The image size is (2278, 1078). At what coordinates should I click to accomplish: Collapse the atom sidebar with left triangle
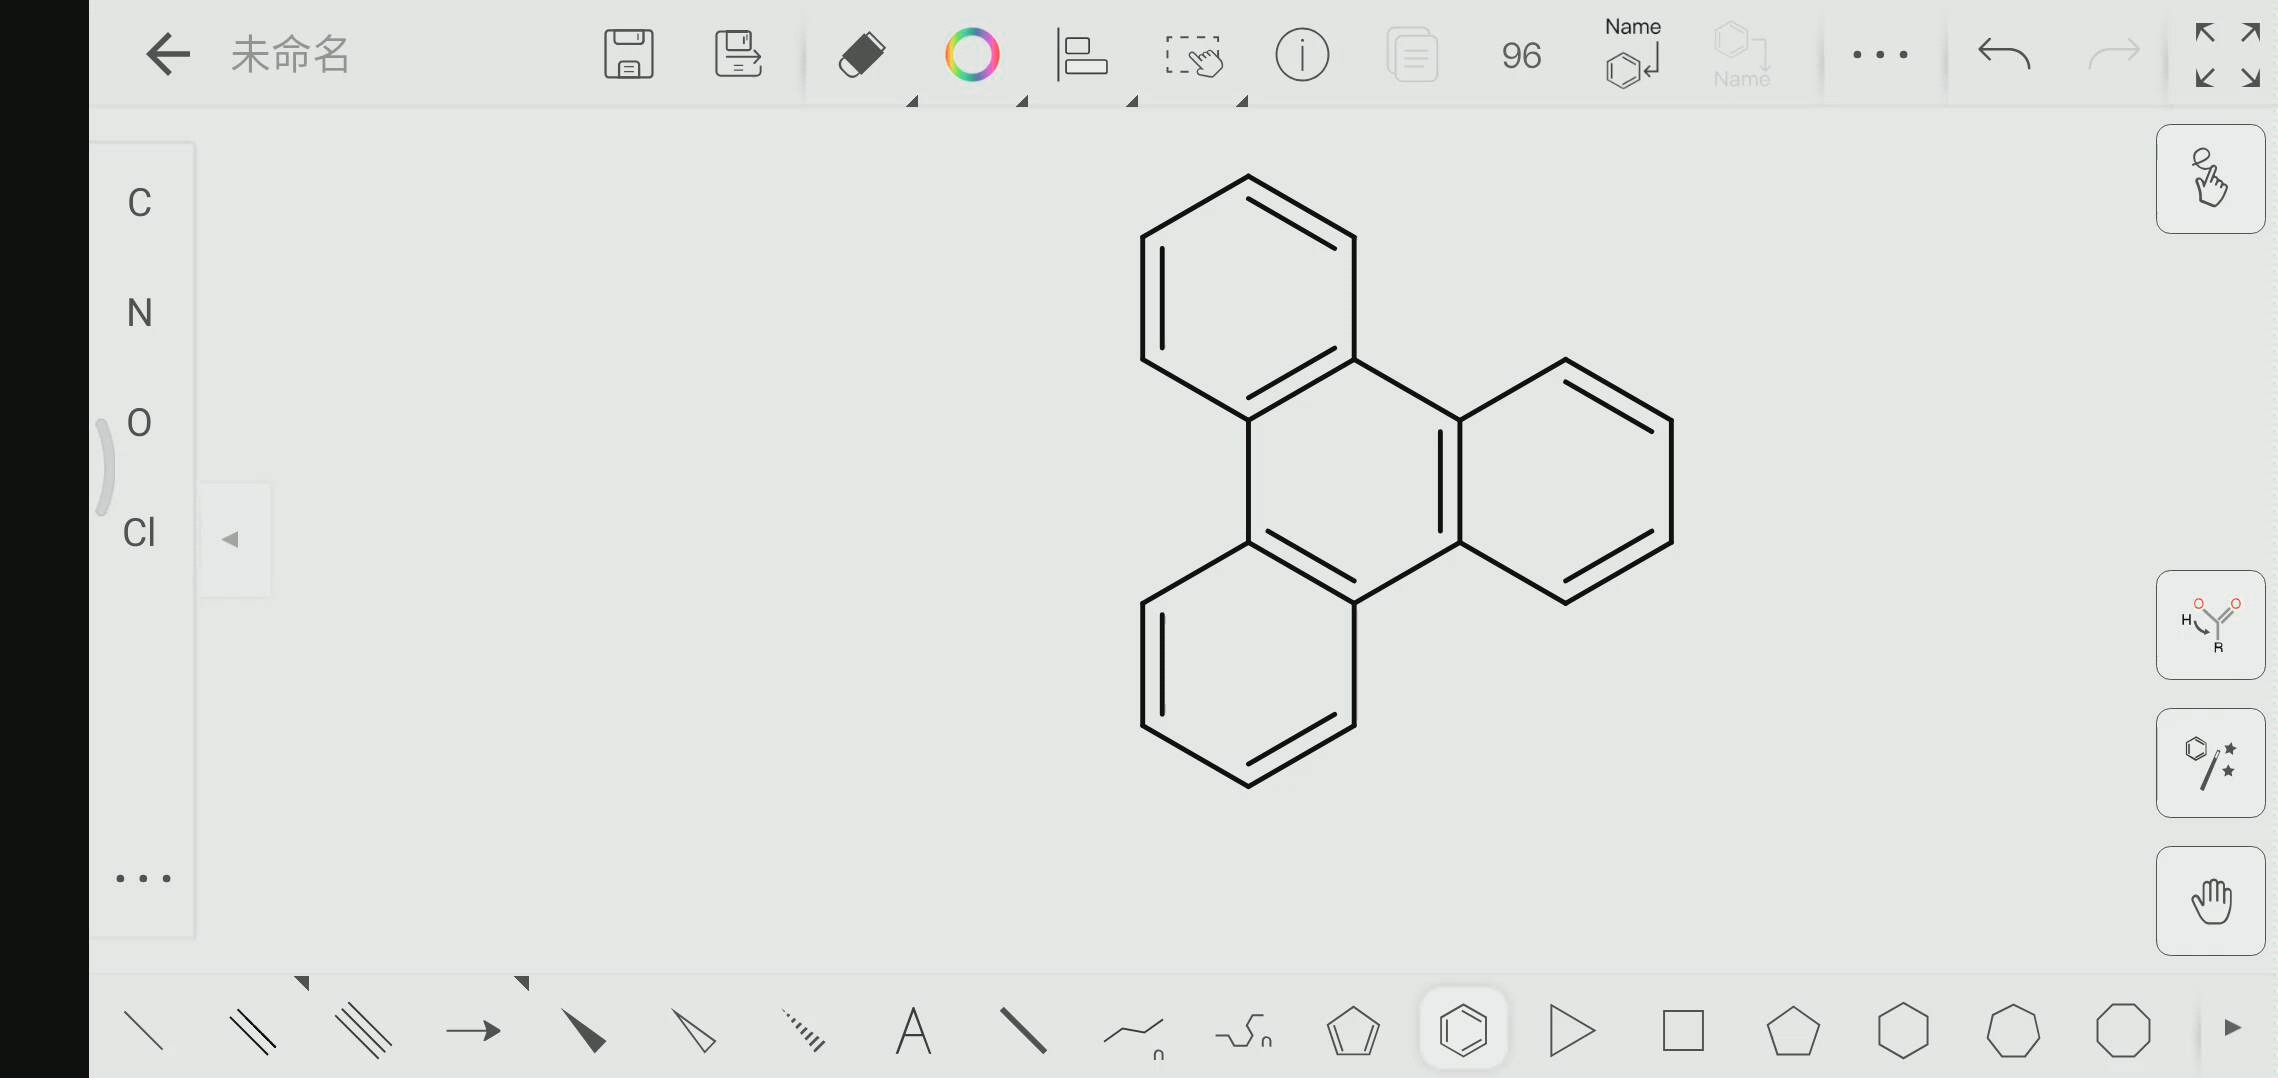(x=231, y=540)
